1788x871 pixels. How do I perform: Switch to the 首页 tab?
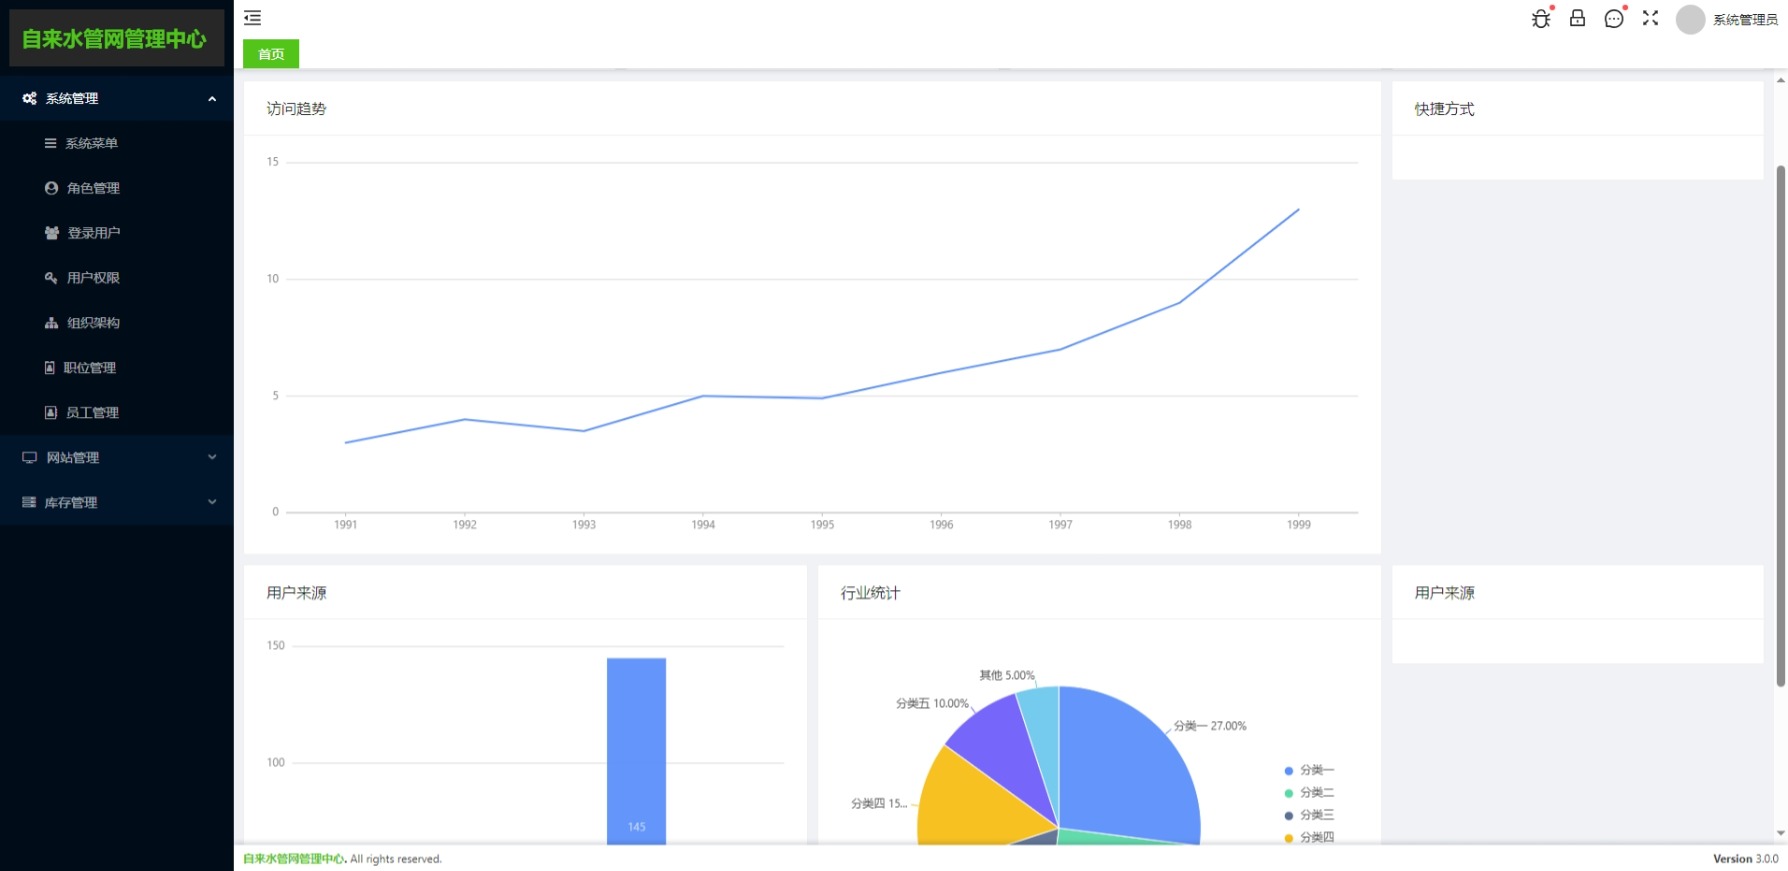tap(271, 54)
